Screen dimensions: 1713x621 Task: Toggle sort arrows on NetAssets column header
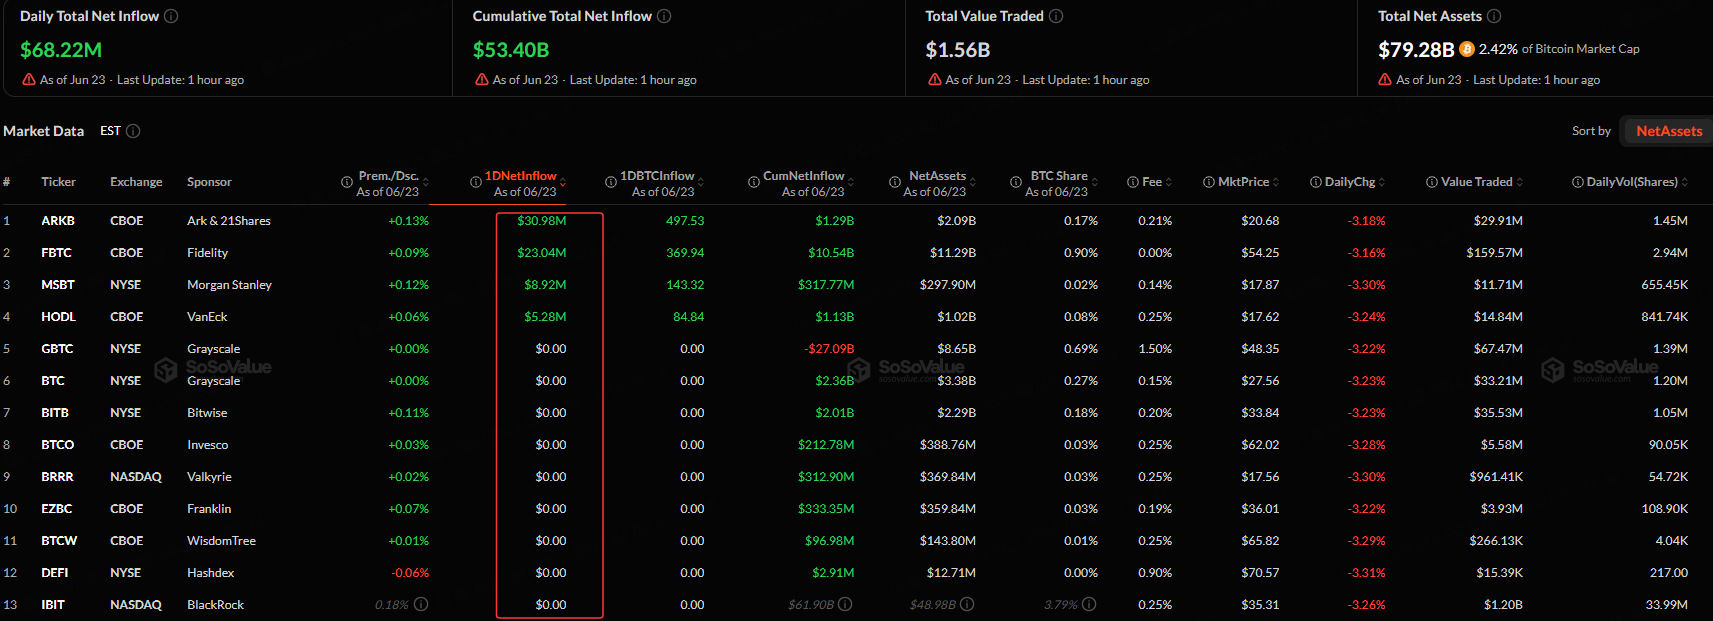click(x=973, y=182)
